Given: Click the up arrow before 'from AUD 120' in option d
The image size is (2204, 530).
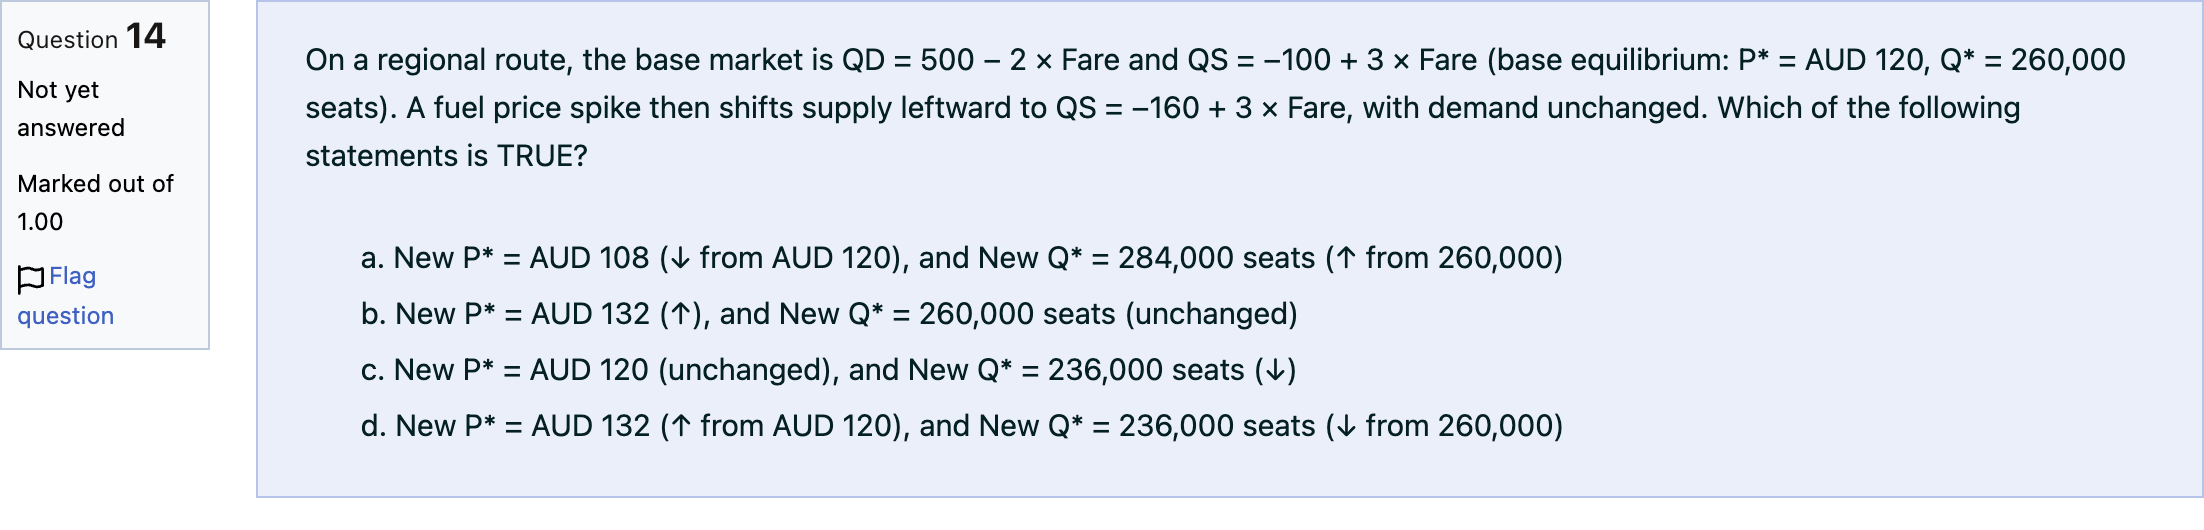Looking at the screenshot, I should click(x=681, y=427).
